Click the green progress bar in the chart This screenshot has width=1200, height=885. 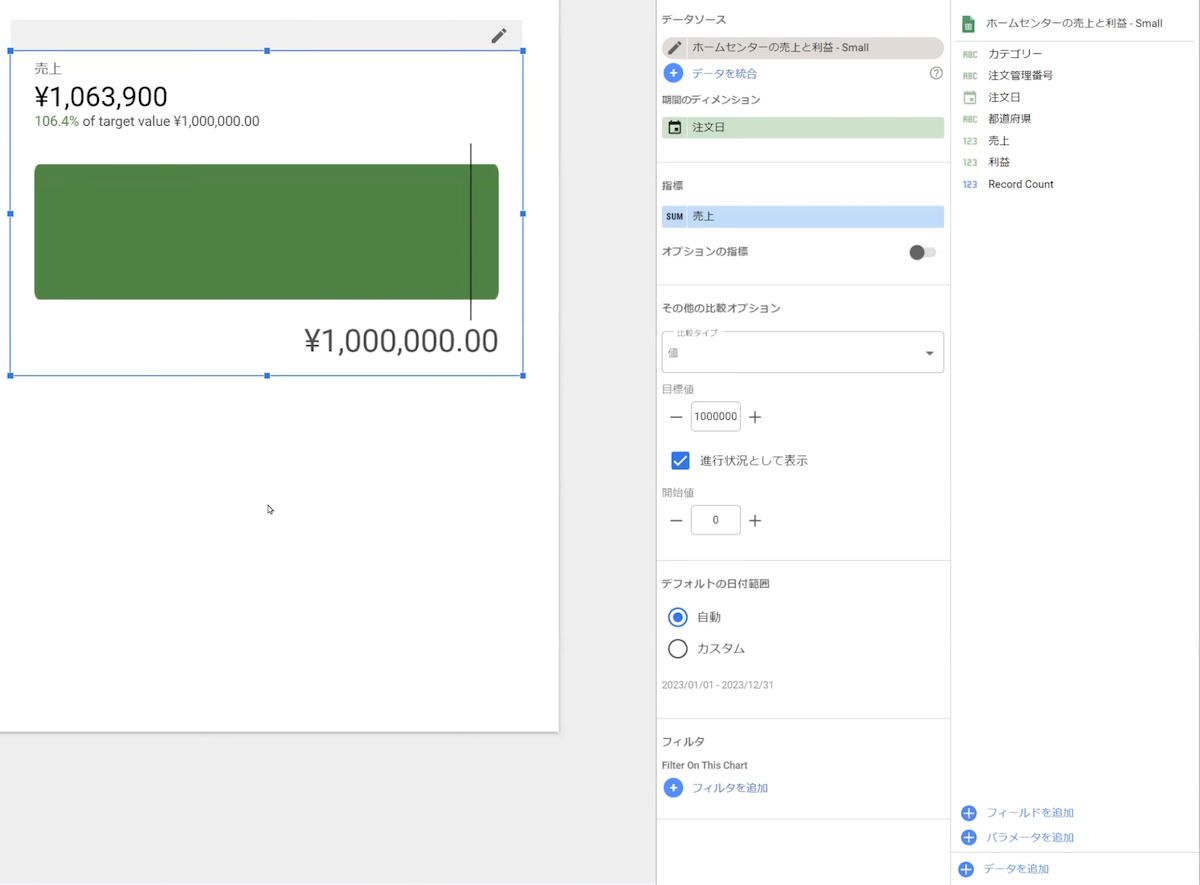click(x=250, y=232)
